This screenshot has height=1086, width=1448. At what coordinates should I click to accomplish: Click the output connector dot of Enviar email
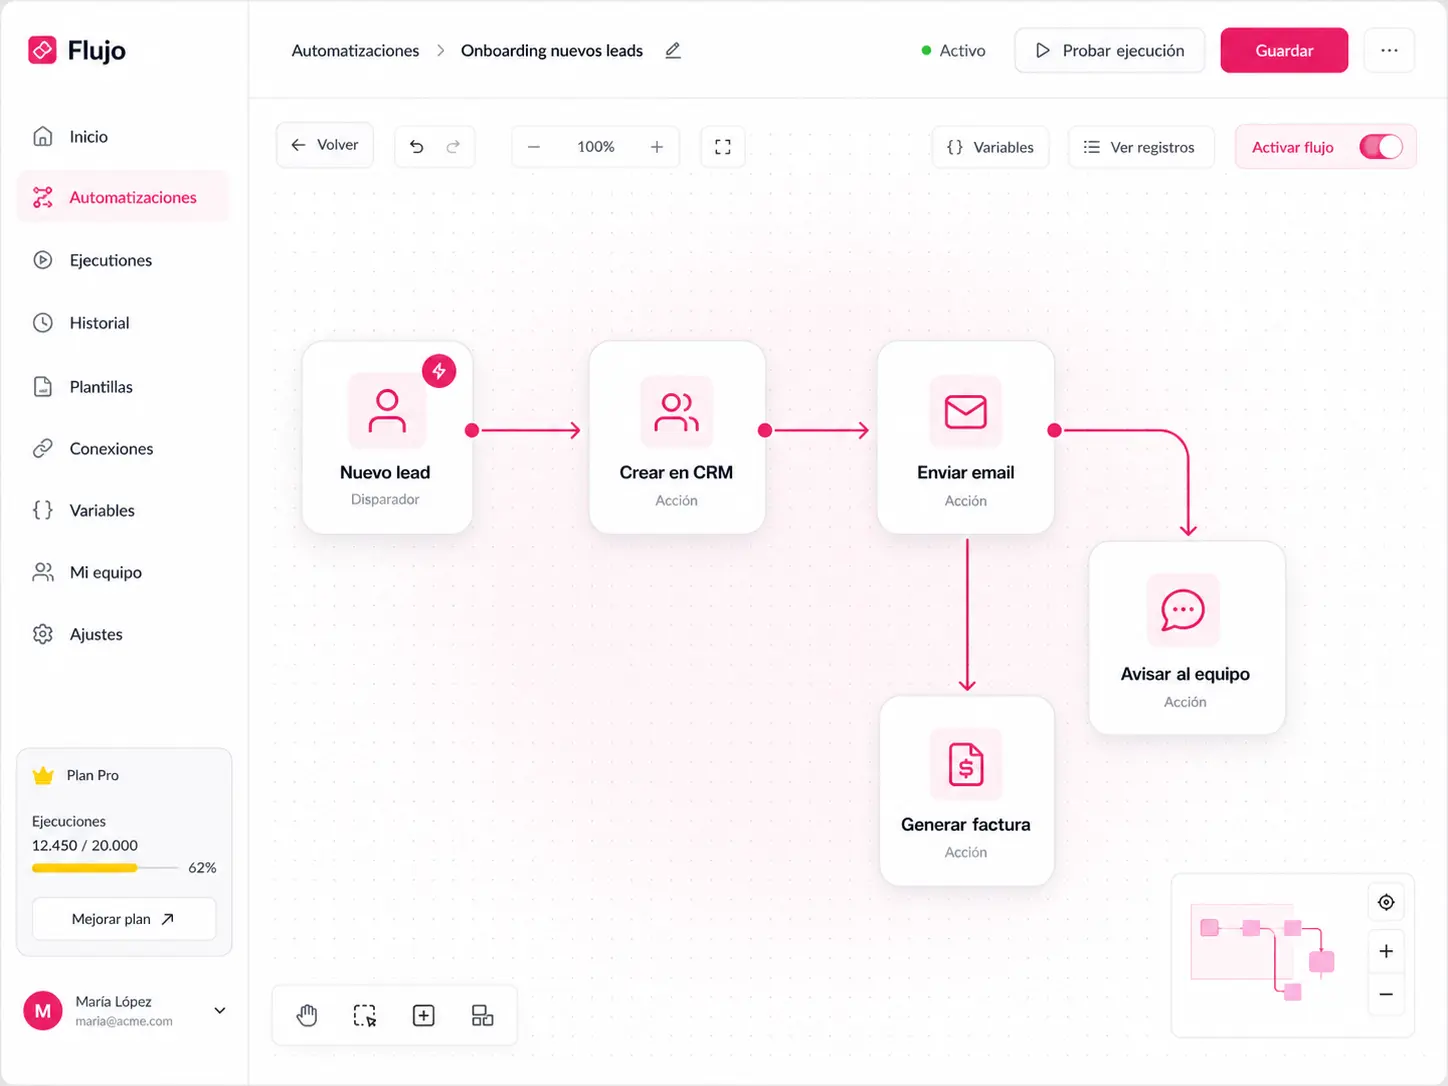1054,430
